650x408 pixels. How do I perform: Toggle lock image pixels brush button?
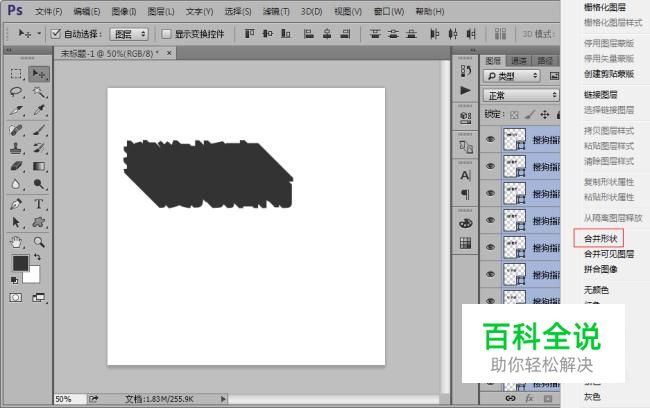pos(529,115)
